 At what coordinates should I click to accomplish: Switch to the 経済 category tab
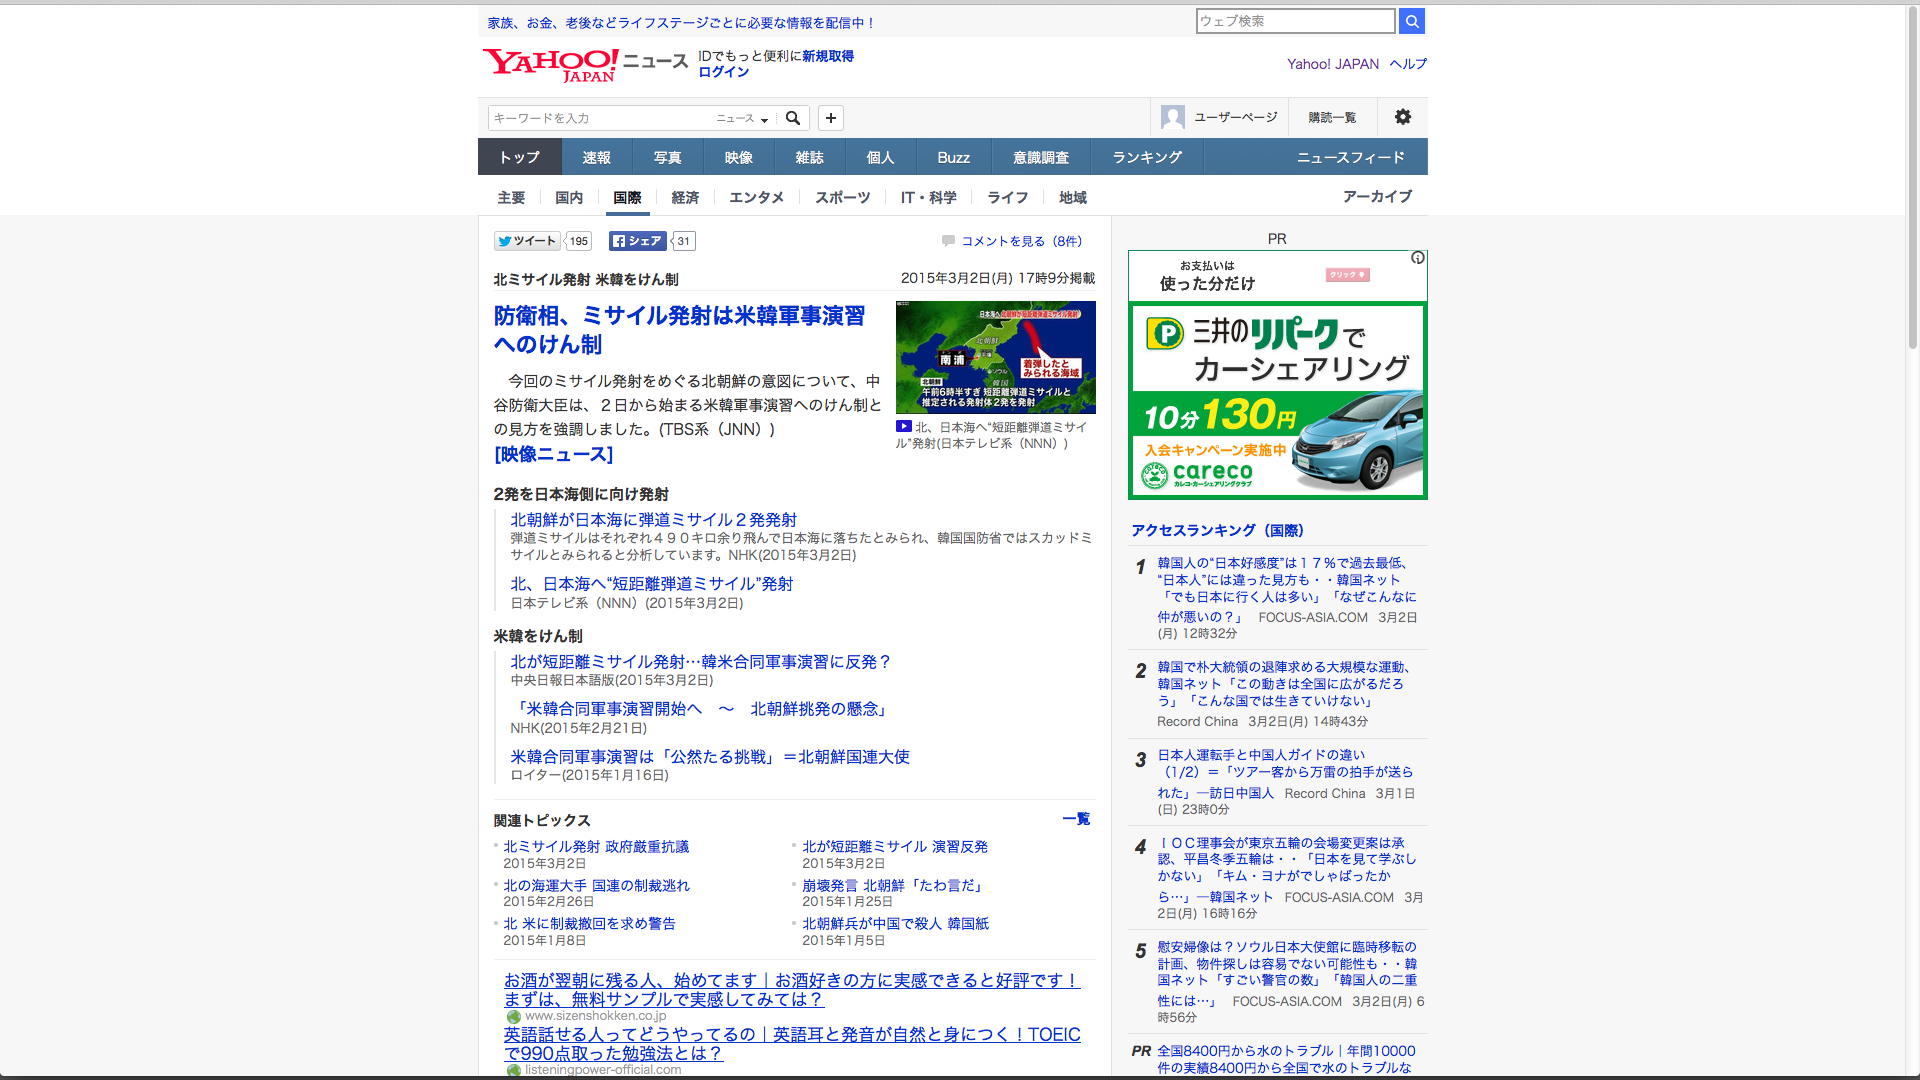(x=685, y=198)
